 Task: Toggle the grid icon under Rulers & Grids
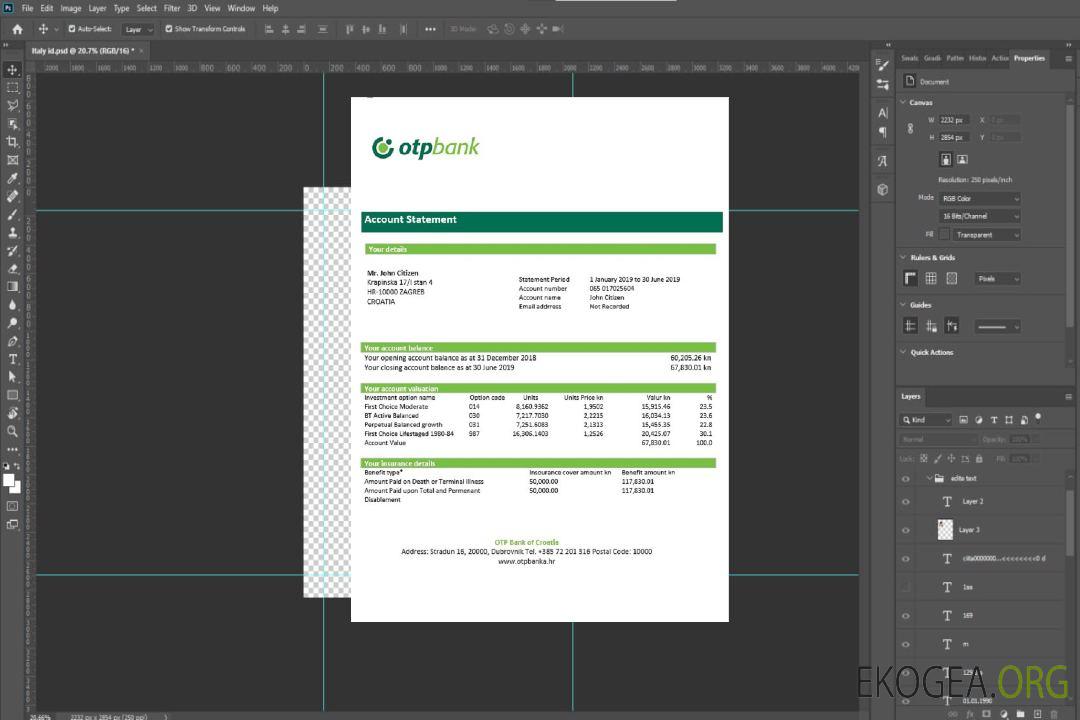tap(931, 279)
